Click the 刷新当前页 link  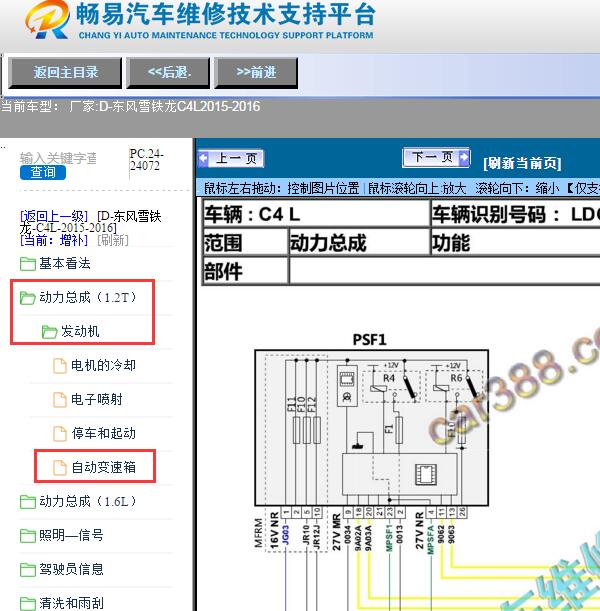522,163
